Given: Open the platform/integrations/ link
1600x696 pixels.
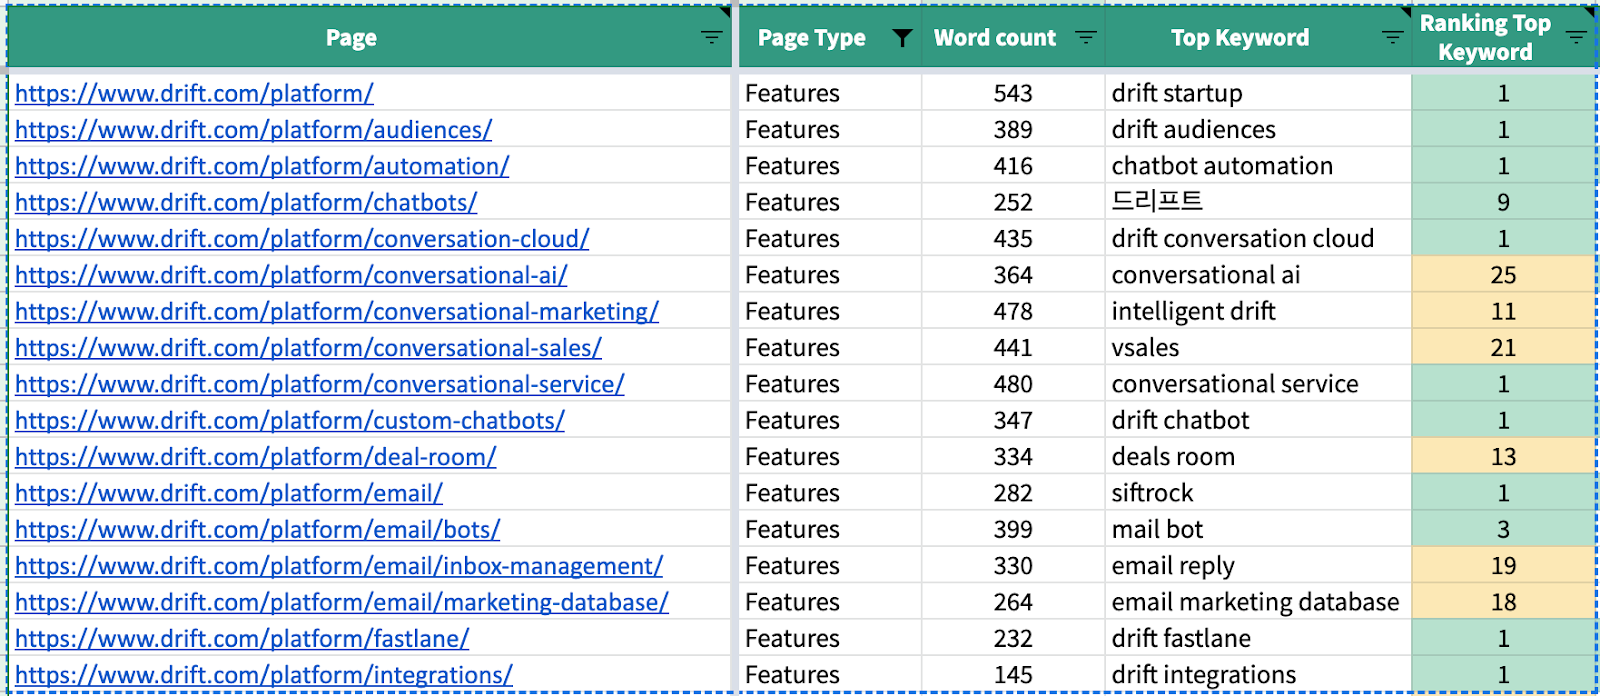Looking at the screenshot, I should click(264, 675).
